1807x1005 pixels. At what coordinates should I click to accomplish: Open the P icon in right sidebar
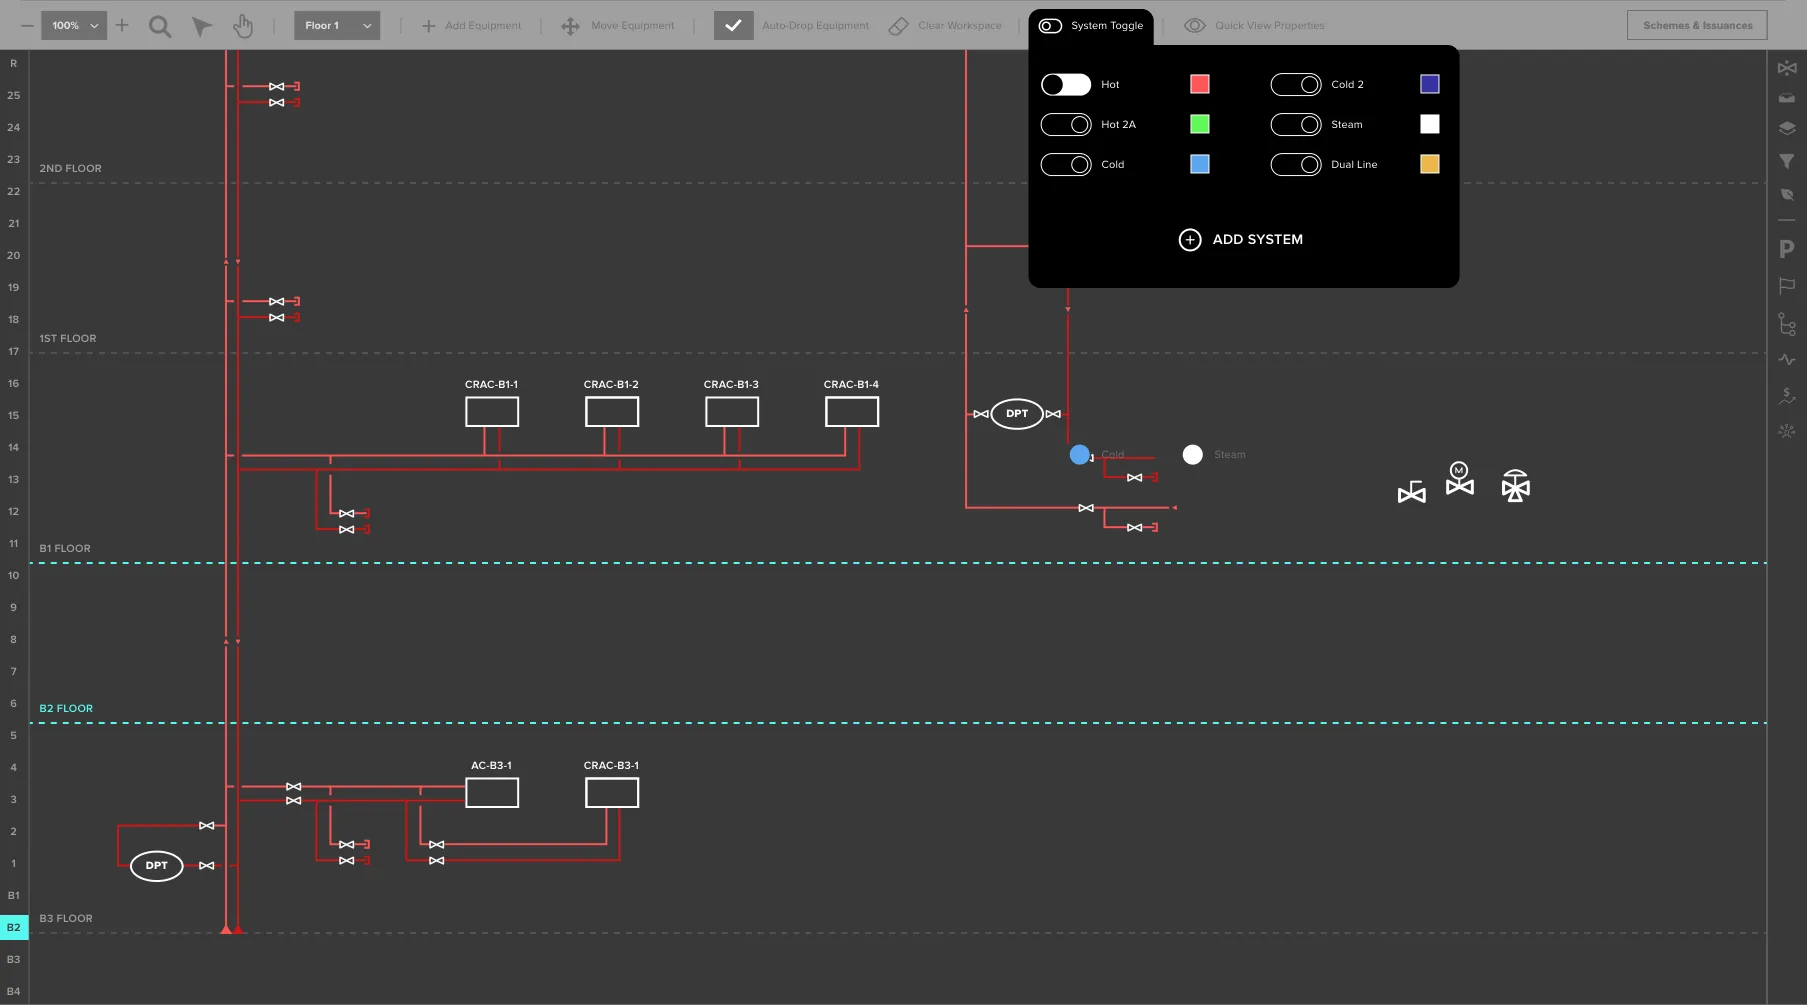[1787, 249]
